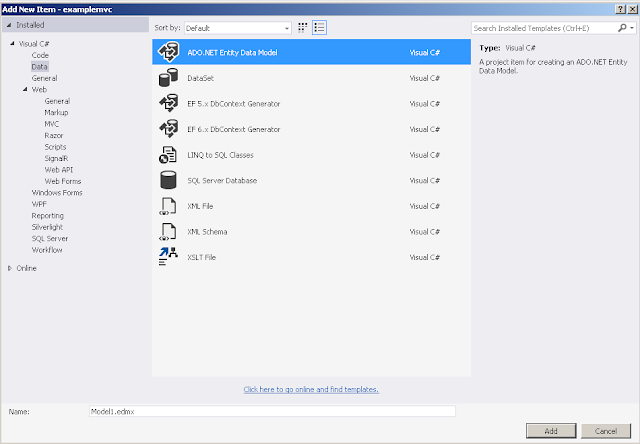Select the Silverlight category
The image size is (640, 444).
tap(47, 226)
